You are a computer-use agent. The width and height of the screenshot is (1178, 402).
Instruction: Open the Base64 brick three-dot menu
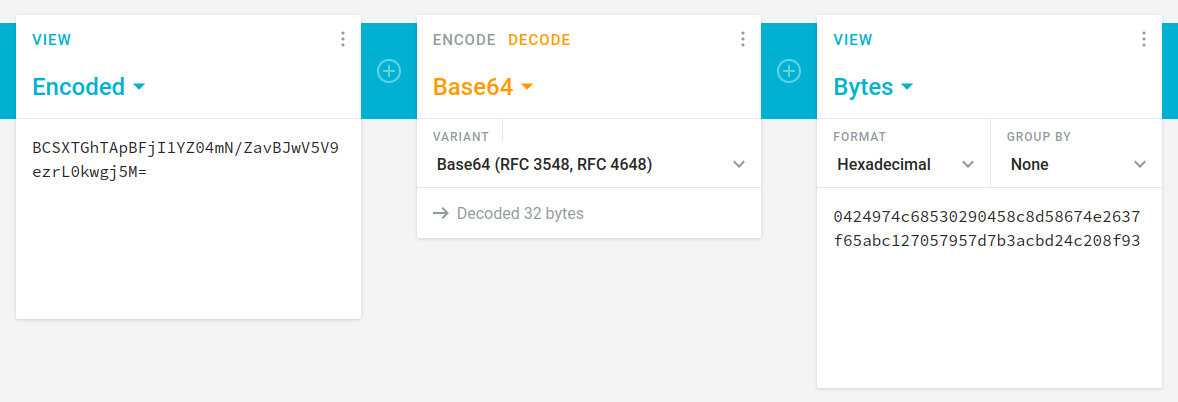[743, 39]
